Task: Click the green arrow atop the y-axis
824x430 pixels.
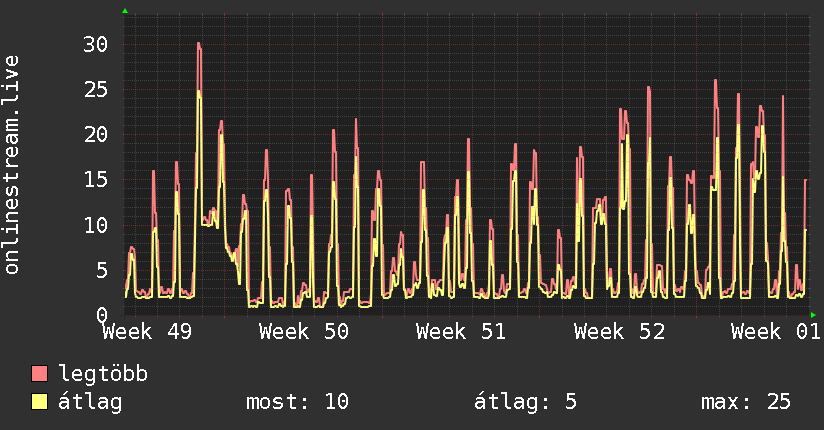Action: [125, 11]
